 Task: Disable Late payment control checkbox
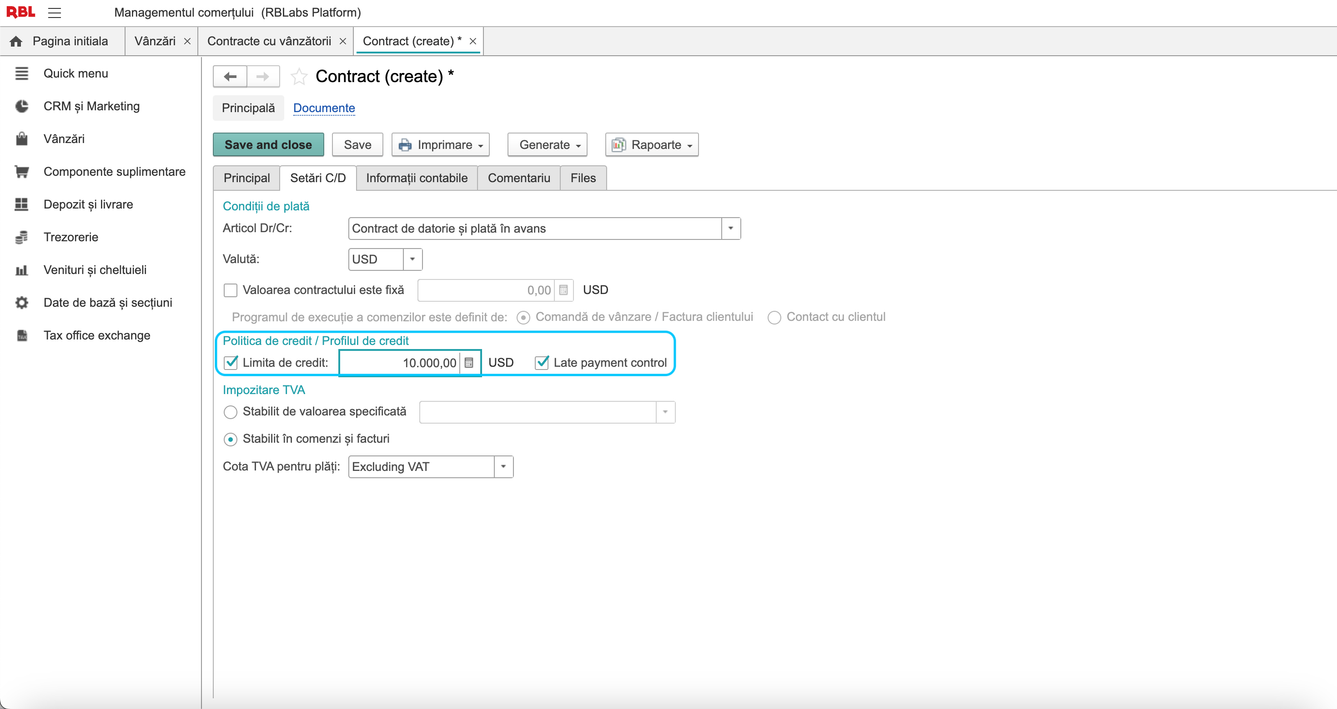[x=542, y=363]
